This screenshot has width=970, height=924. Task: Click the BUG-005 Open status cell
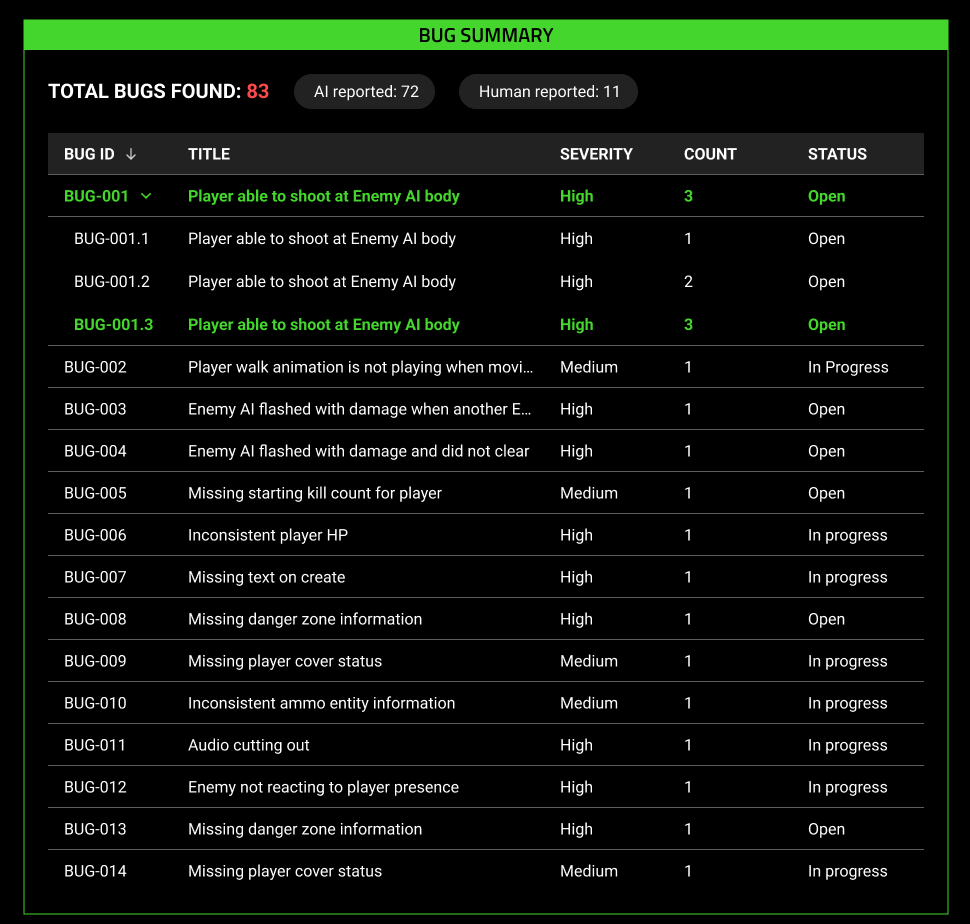(x=826, y=494)
